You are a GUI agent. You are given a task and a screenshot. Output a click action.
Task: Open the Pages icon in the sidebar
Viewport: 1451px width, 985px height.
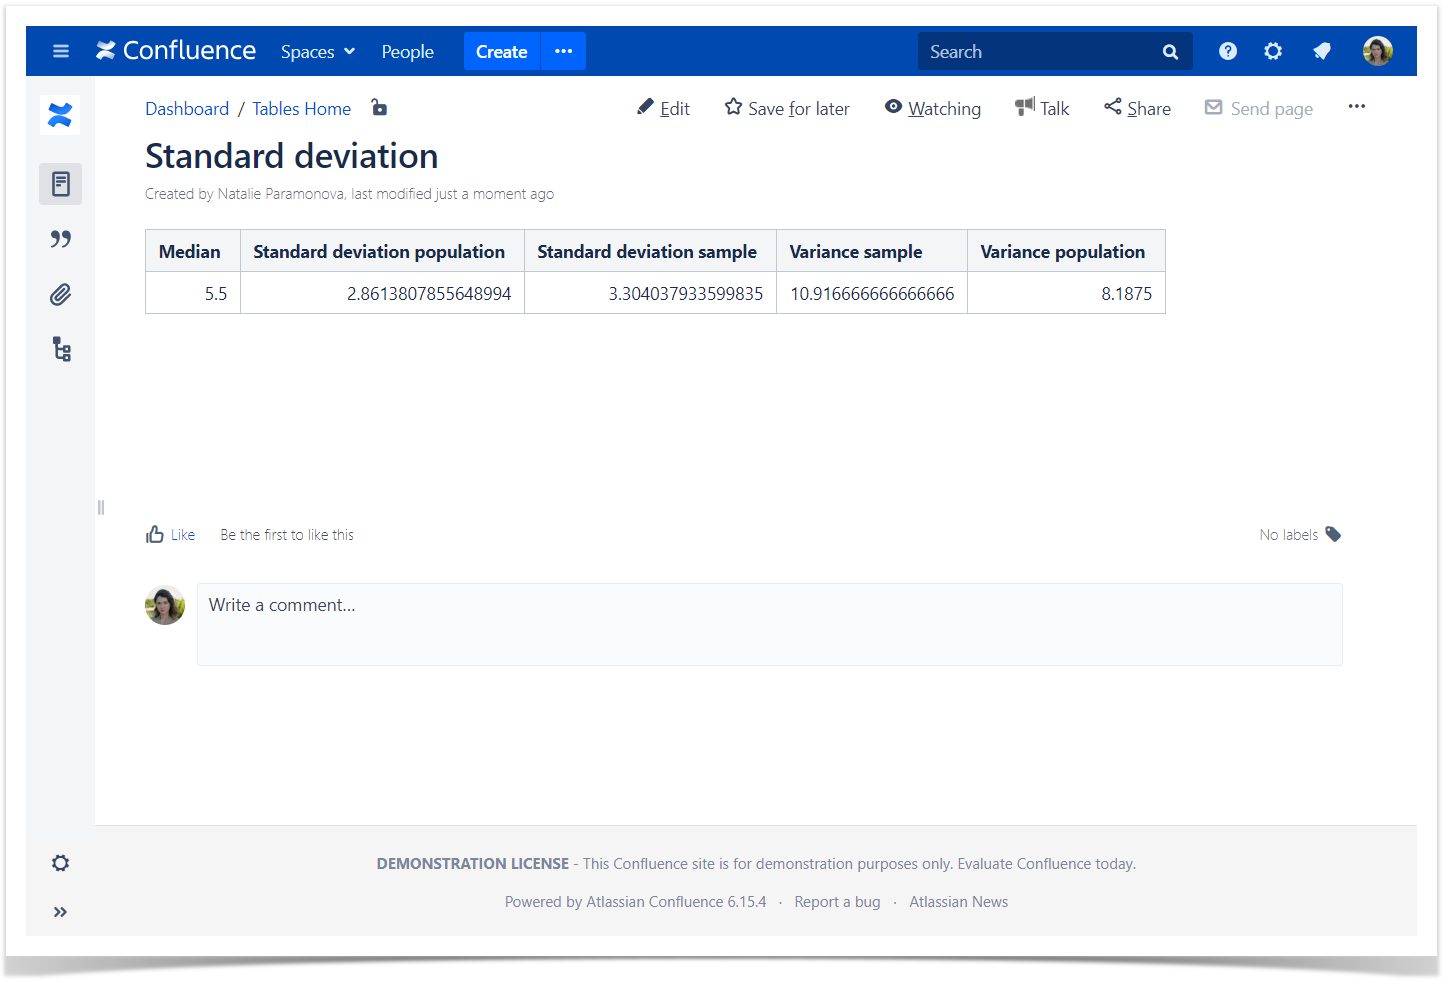point(61,184)
